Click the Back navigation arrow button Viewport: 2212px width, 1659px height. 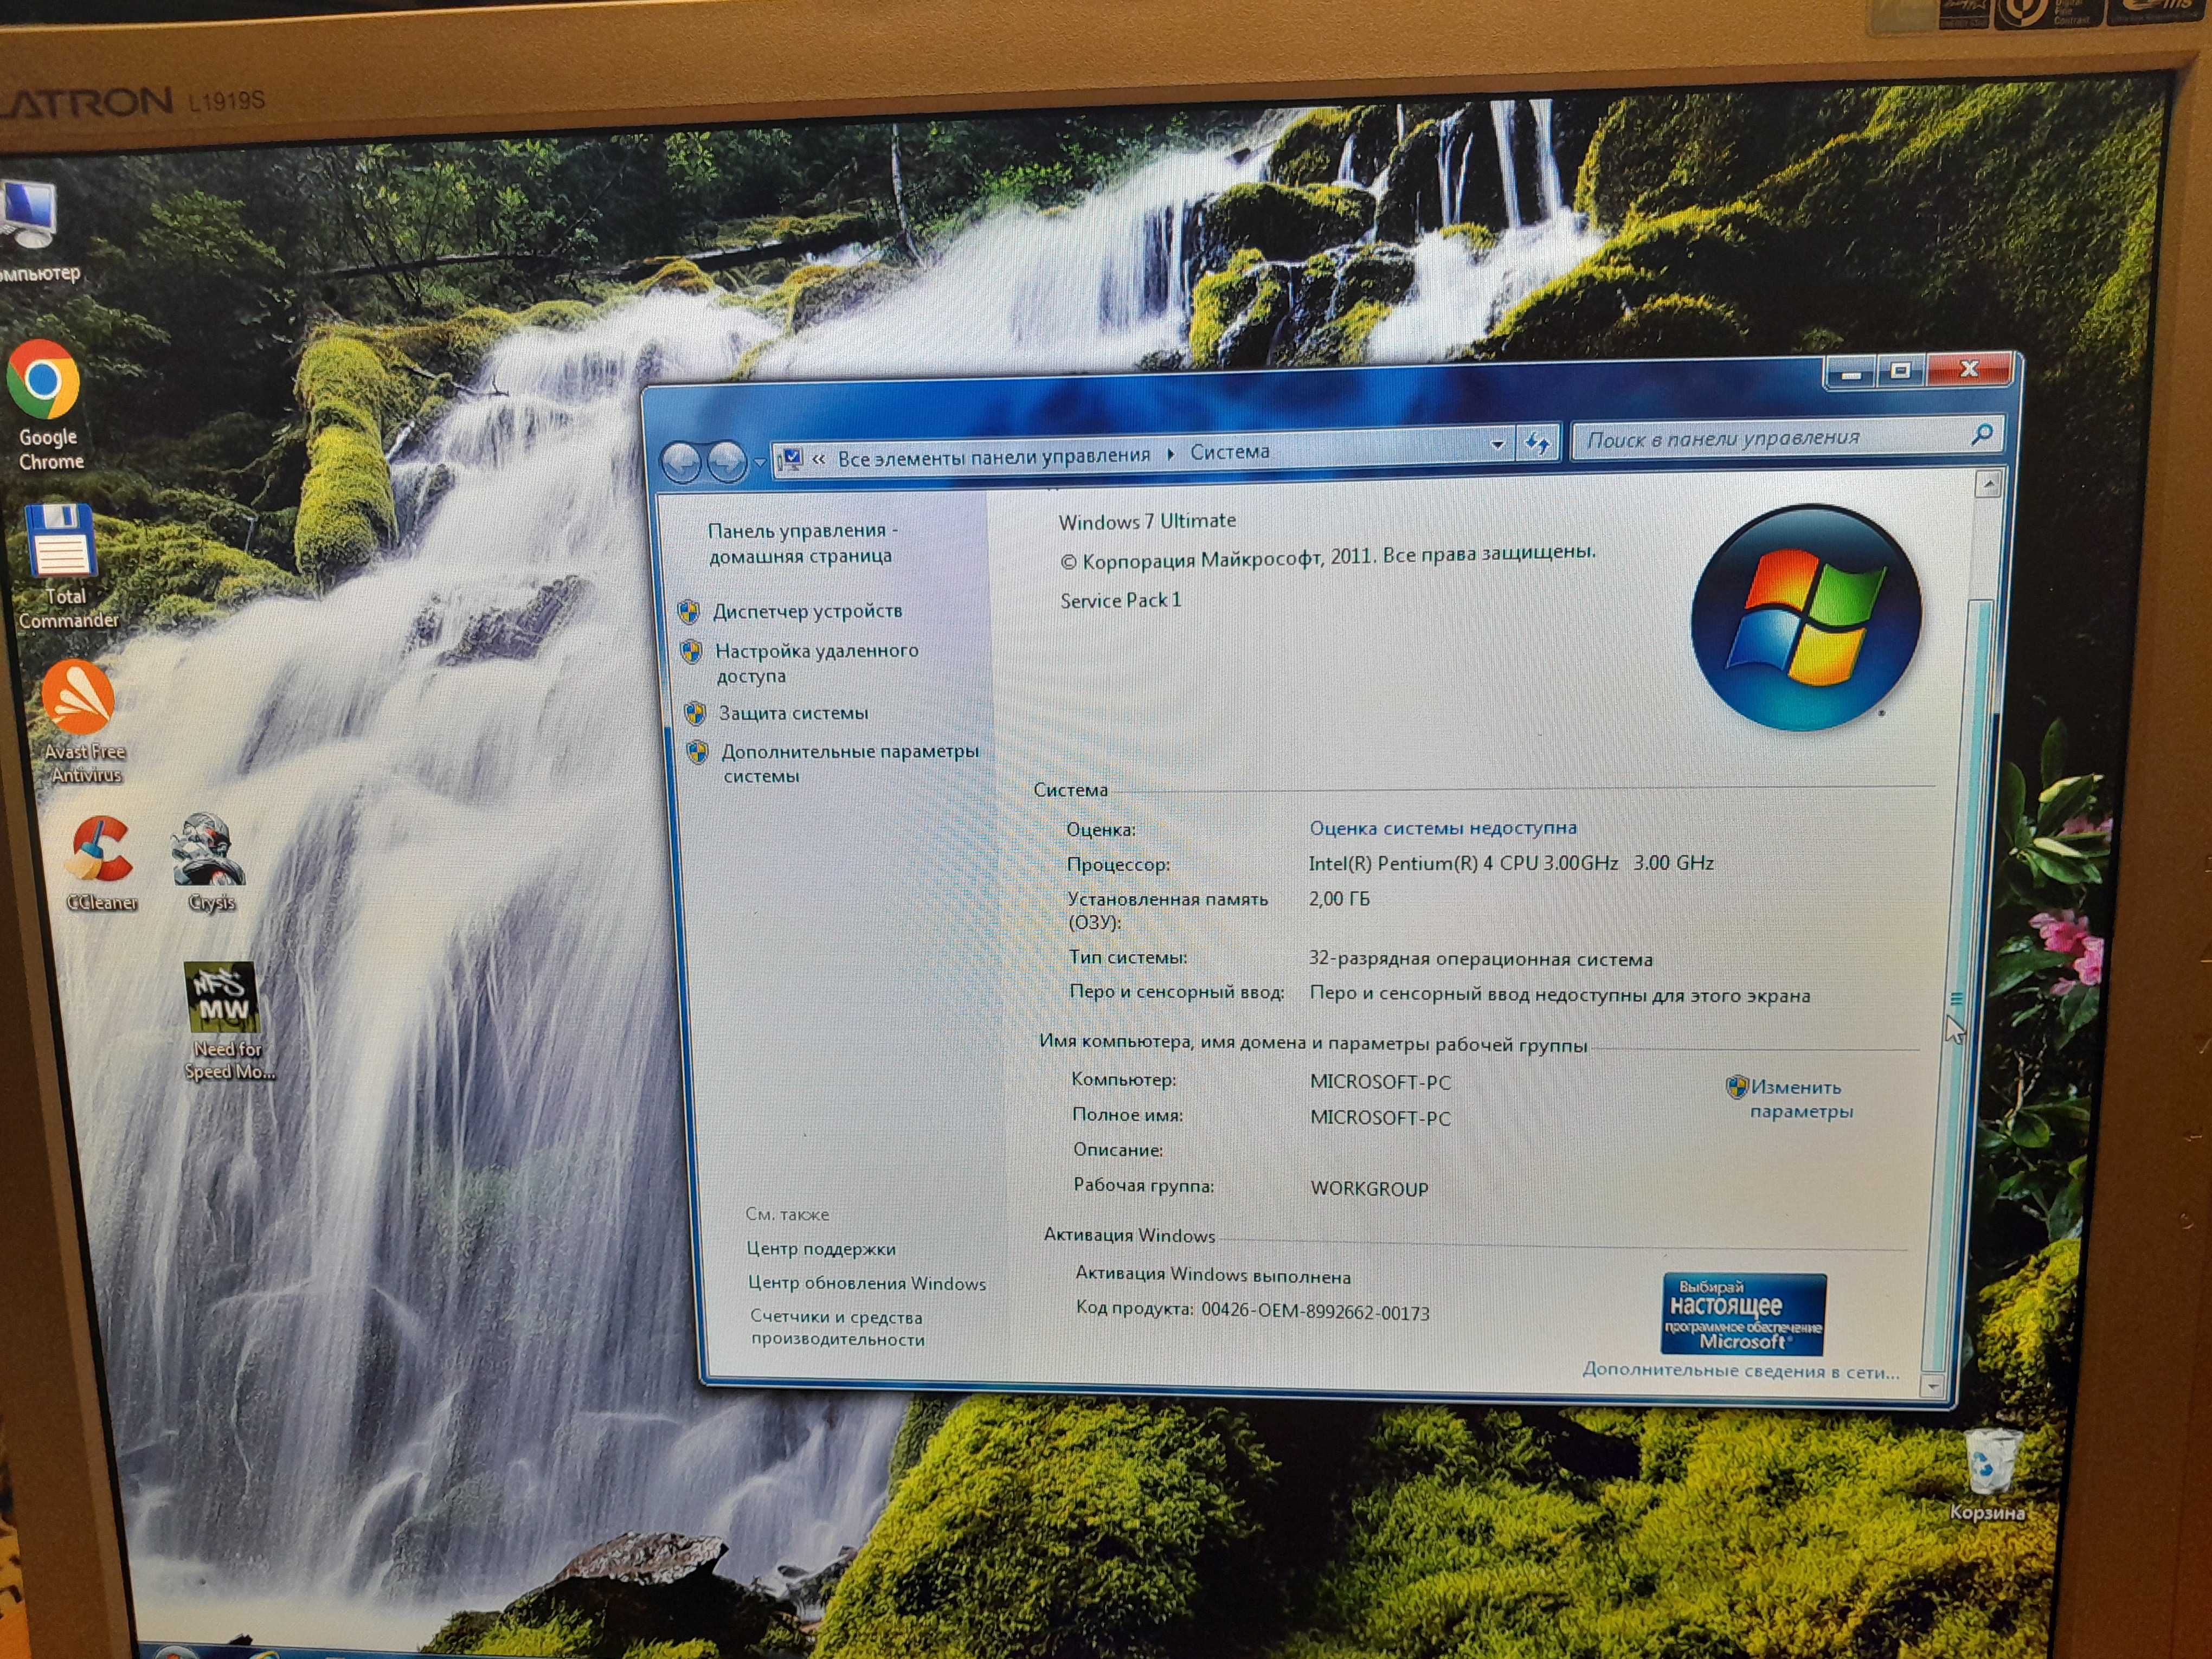pos(682,463)
